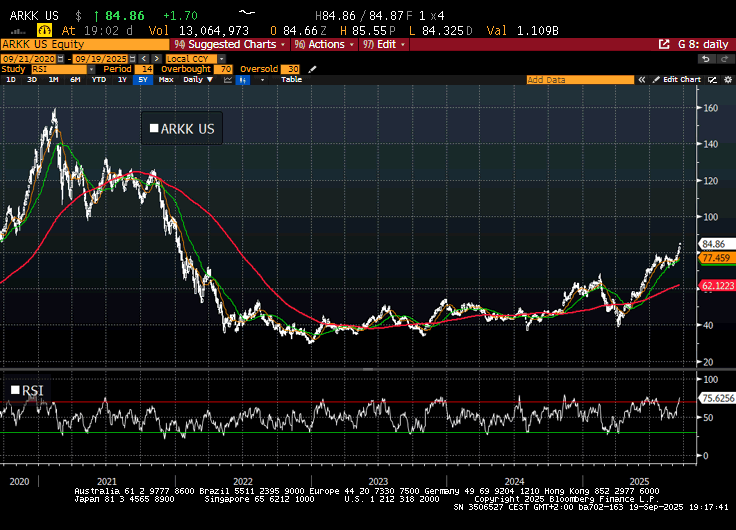
Task: Click the 75.6256 RSI value label
Action: [x=718, y=398]
